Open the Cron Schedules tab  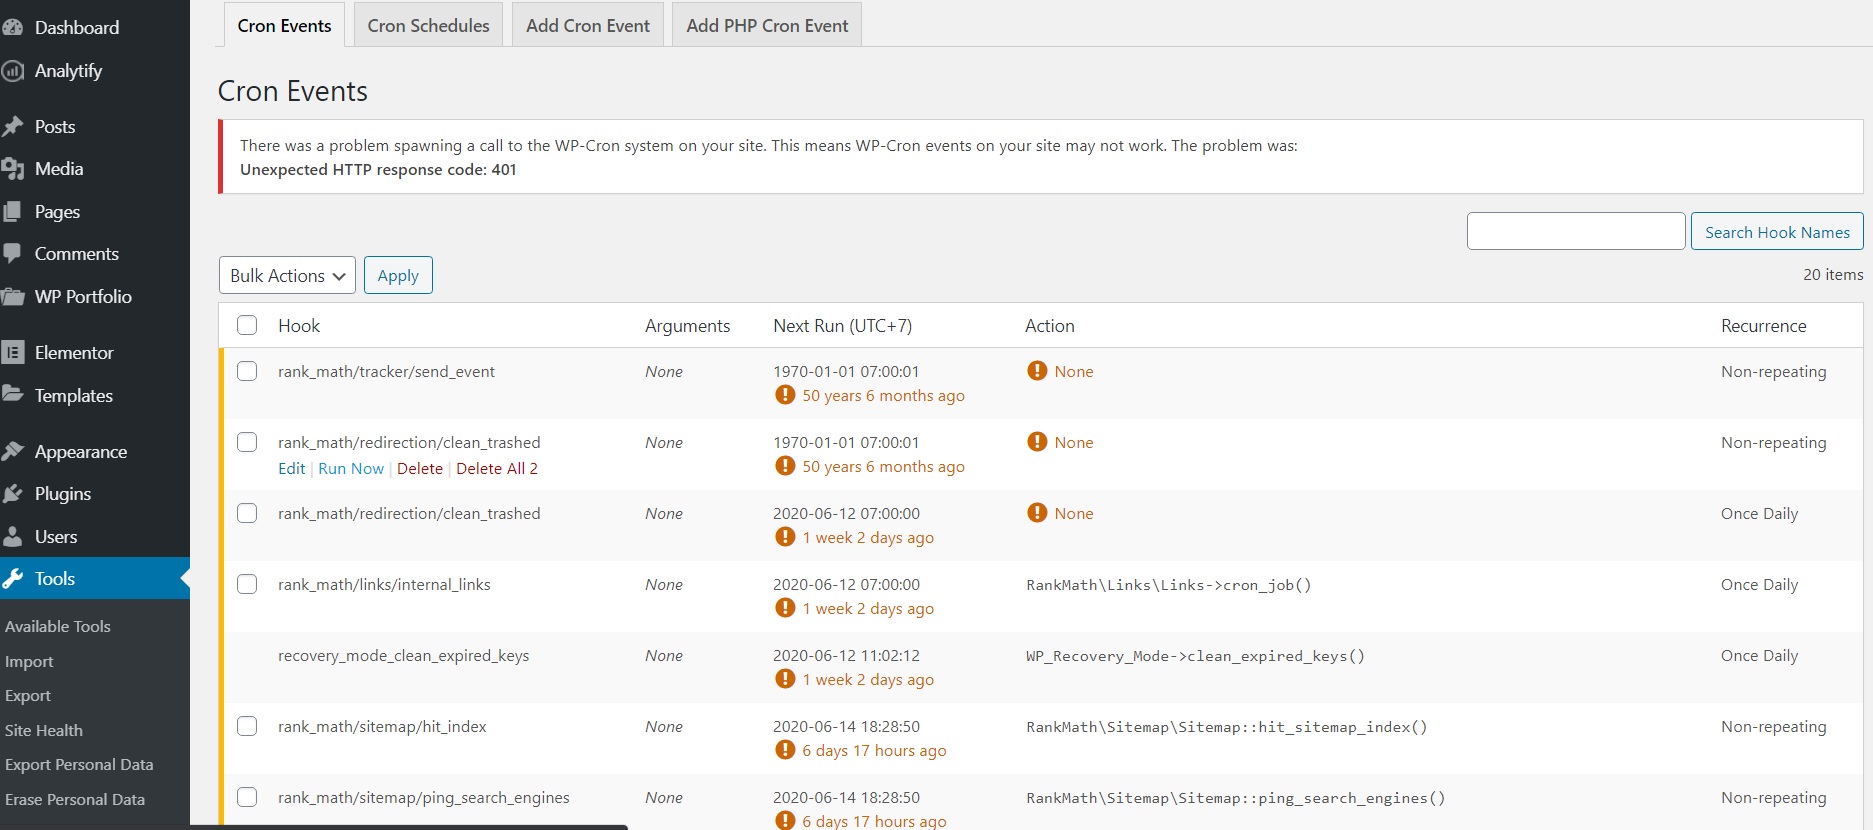coord(428,25)
